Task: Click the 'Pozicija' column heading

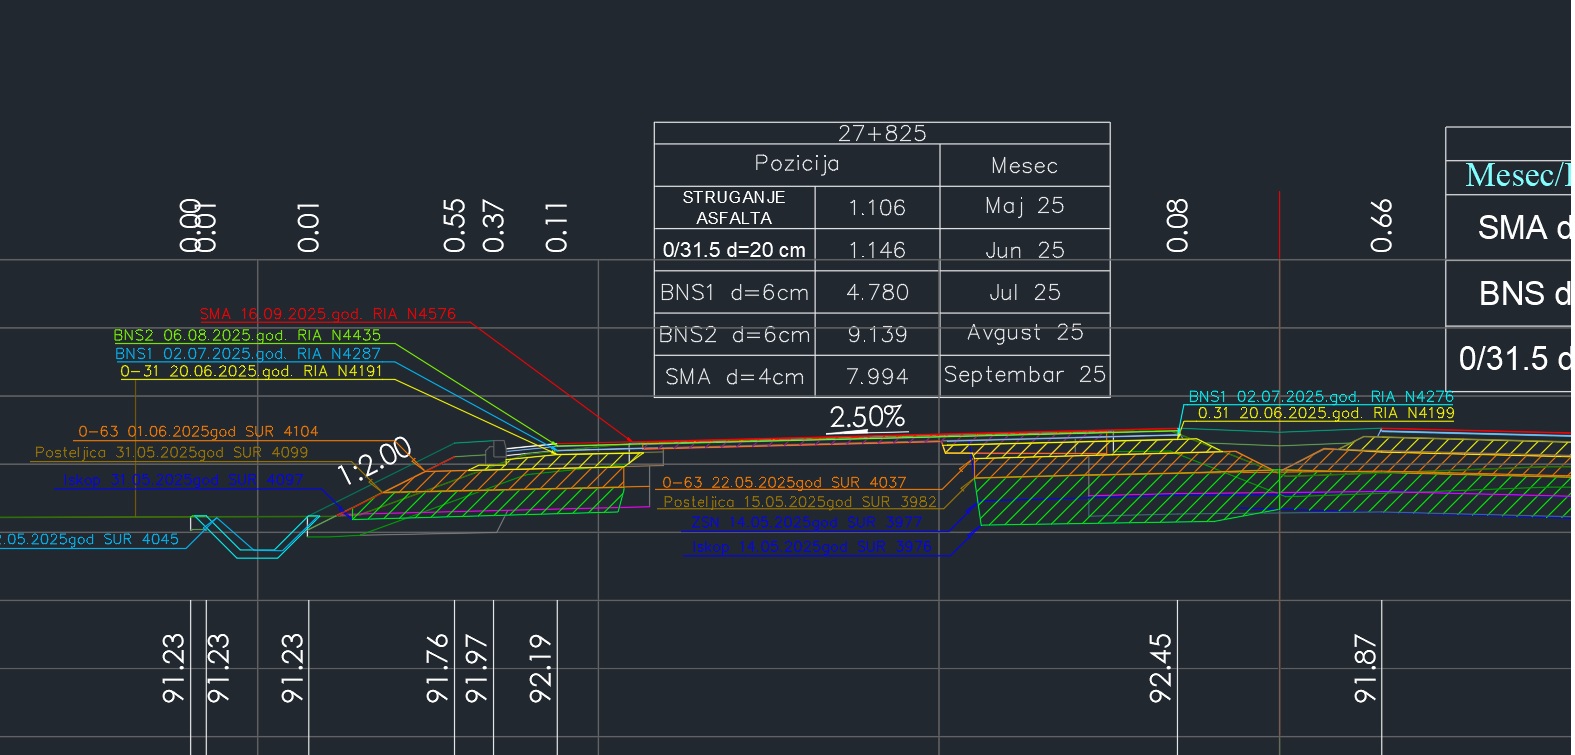Action: (797, 164)
